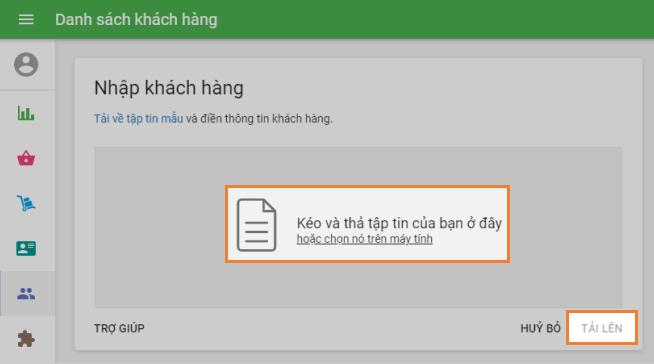
Task: Download the sample file via 'Tải về tập tin mẫu'
Action: [x=138, y=119]
